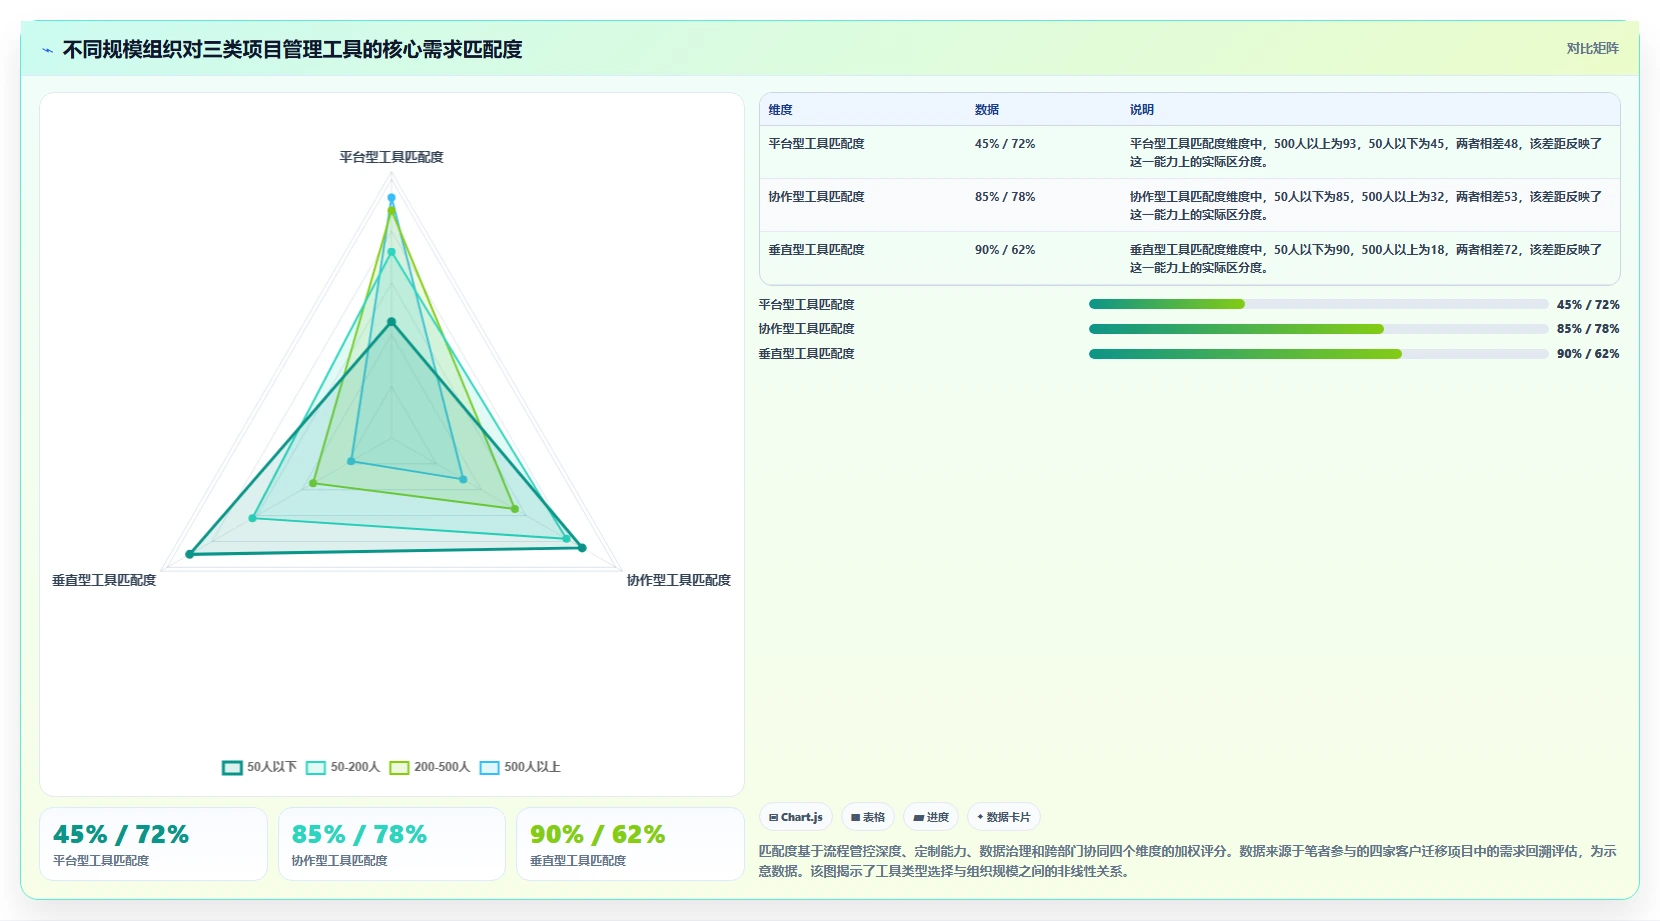This screenshot has height=921, width=1660.
Task: Select the 维度 column header
Action: tap(781, 110)
